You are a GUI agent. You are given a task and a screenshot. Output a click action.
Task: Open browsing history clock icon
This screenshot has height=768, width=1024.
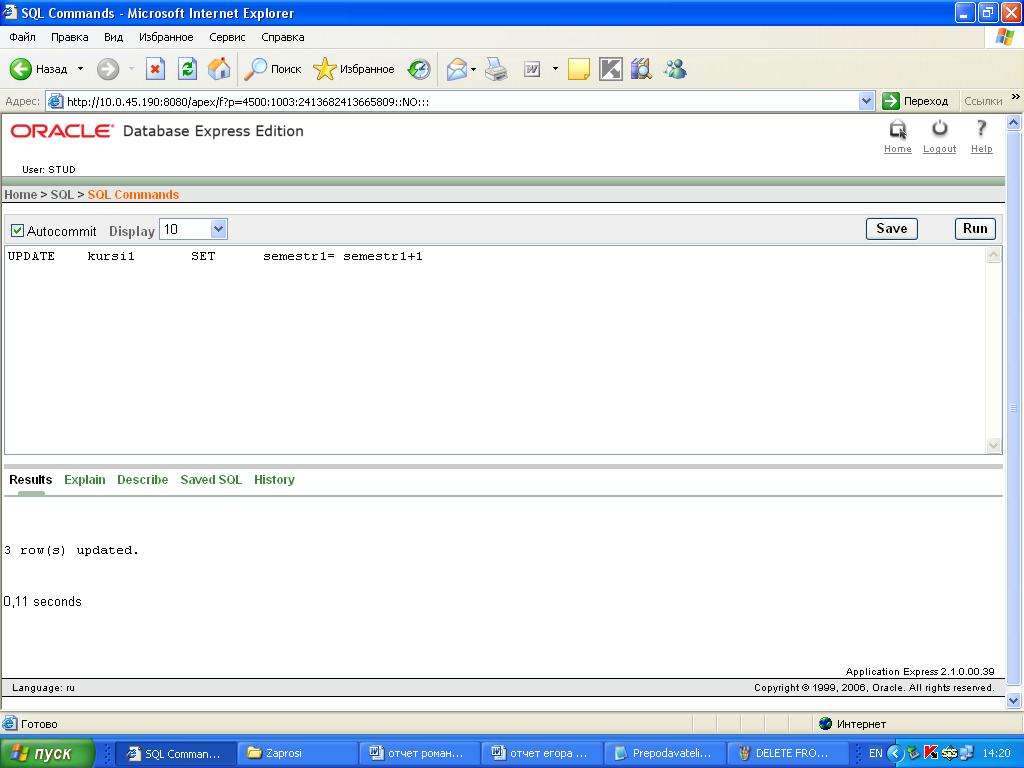click(419, 69)
